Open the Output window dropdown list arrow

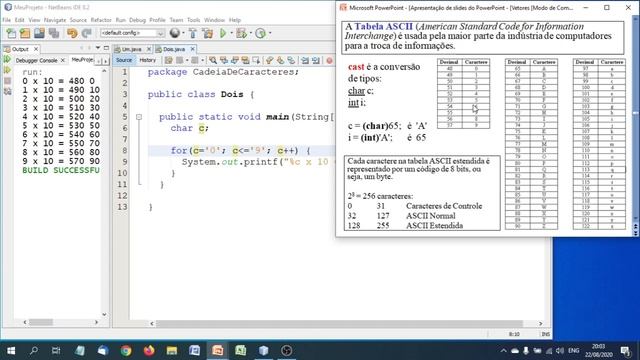98,48
